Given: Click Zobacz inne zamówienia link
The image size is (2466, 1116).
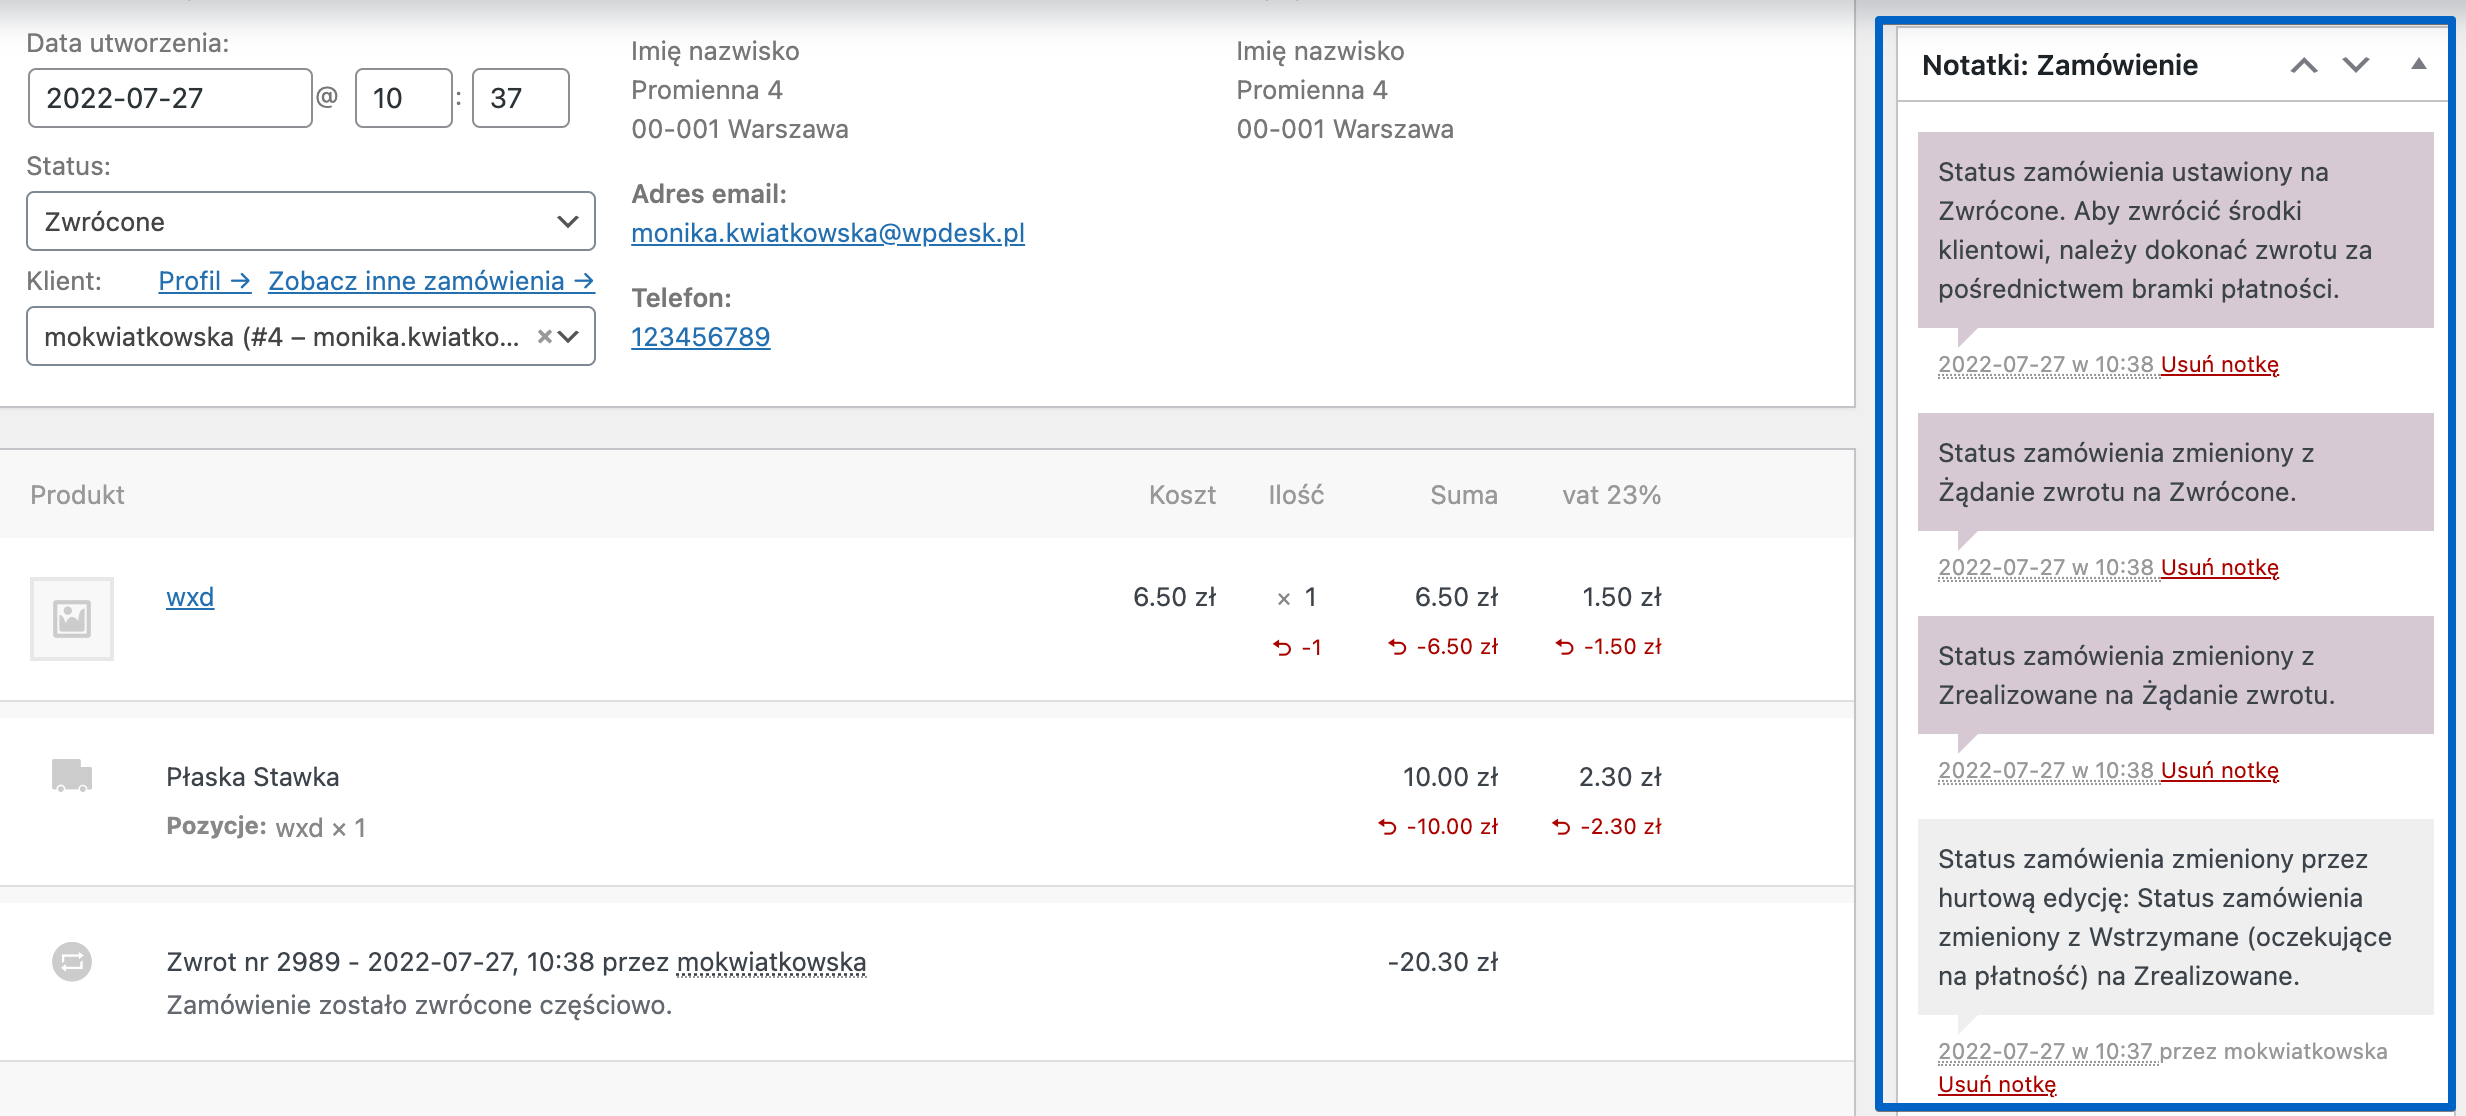Looking at the screenshot, I should tap(431, 281).
